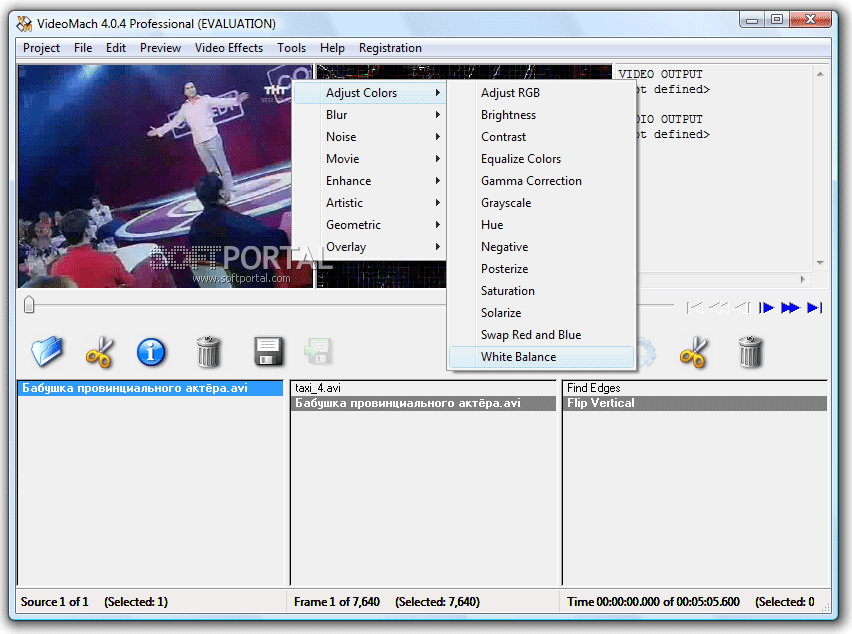
Task: Select the Flip Vertical effect entry
Action: tap(696, 403)
